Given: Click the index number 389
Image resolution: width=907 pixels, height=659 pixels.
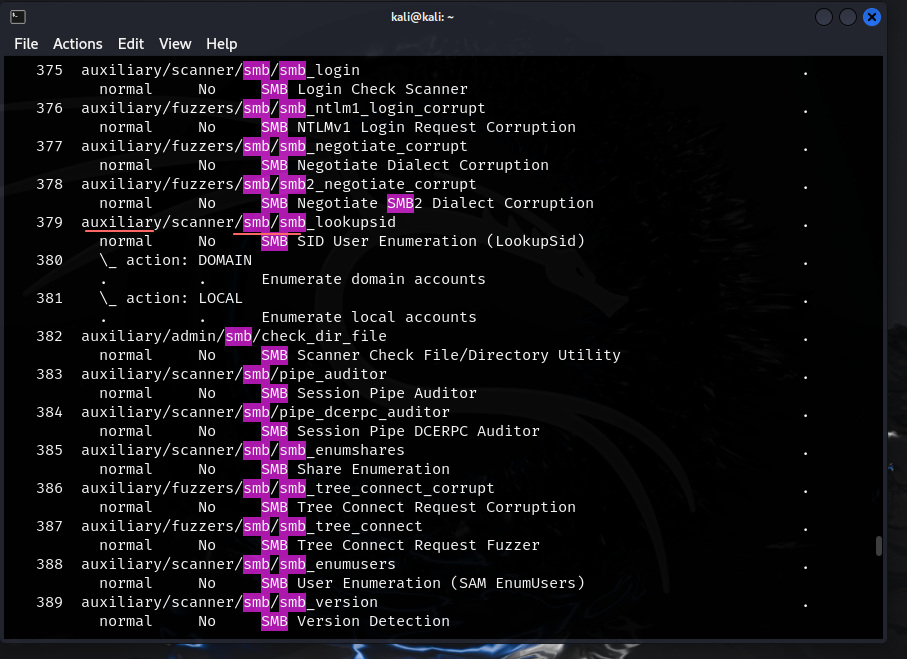Looking at the screenshot, I should (50, 603).
